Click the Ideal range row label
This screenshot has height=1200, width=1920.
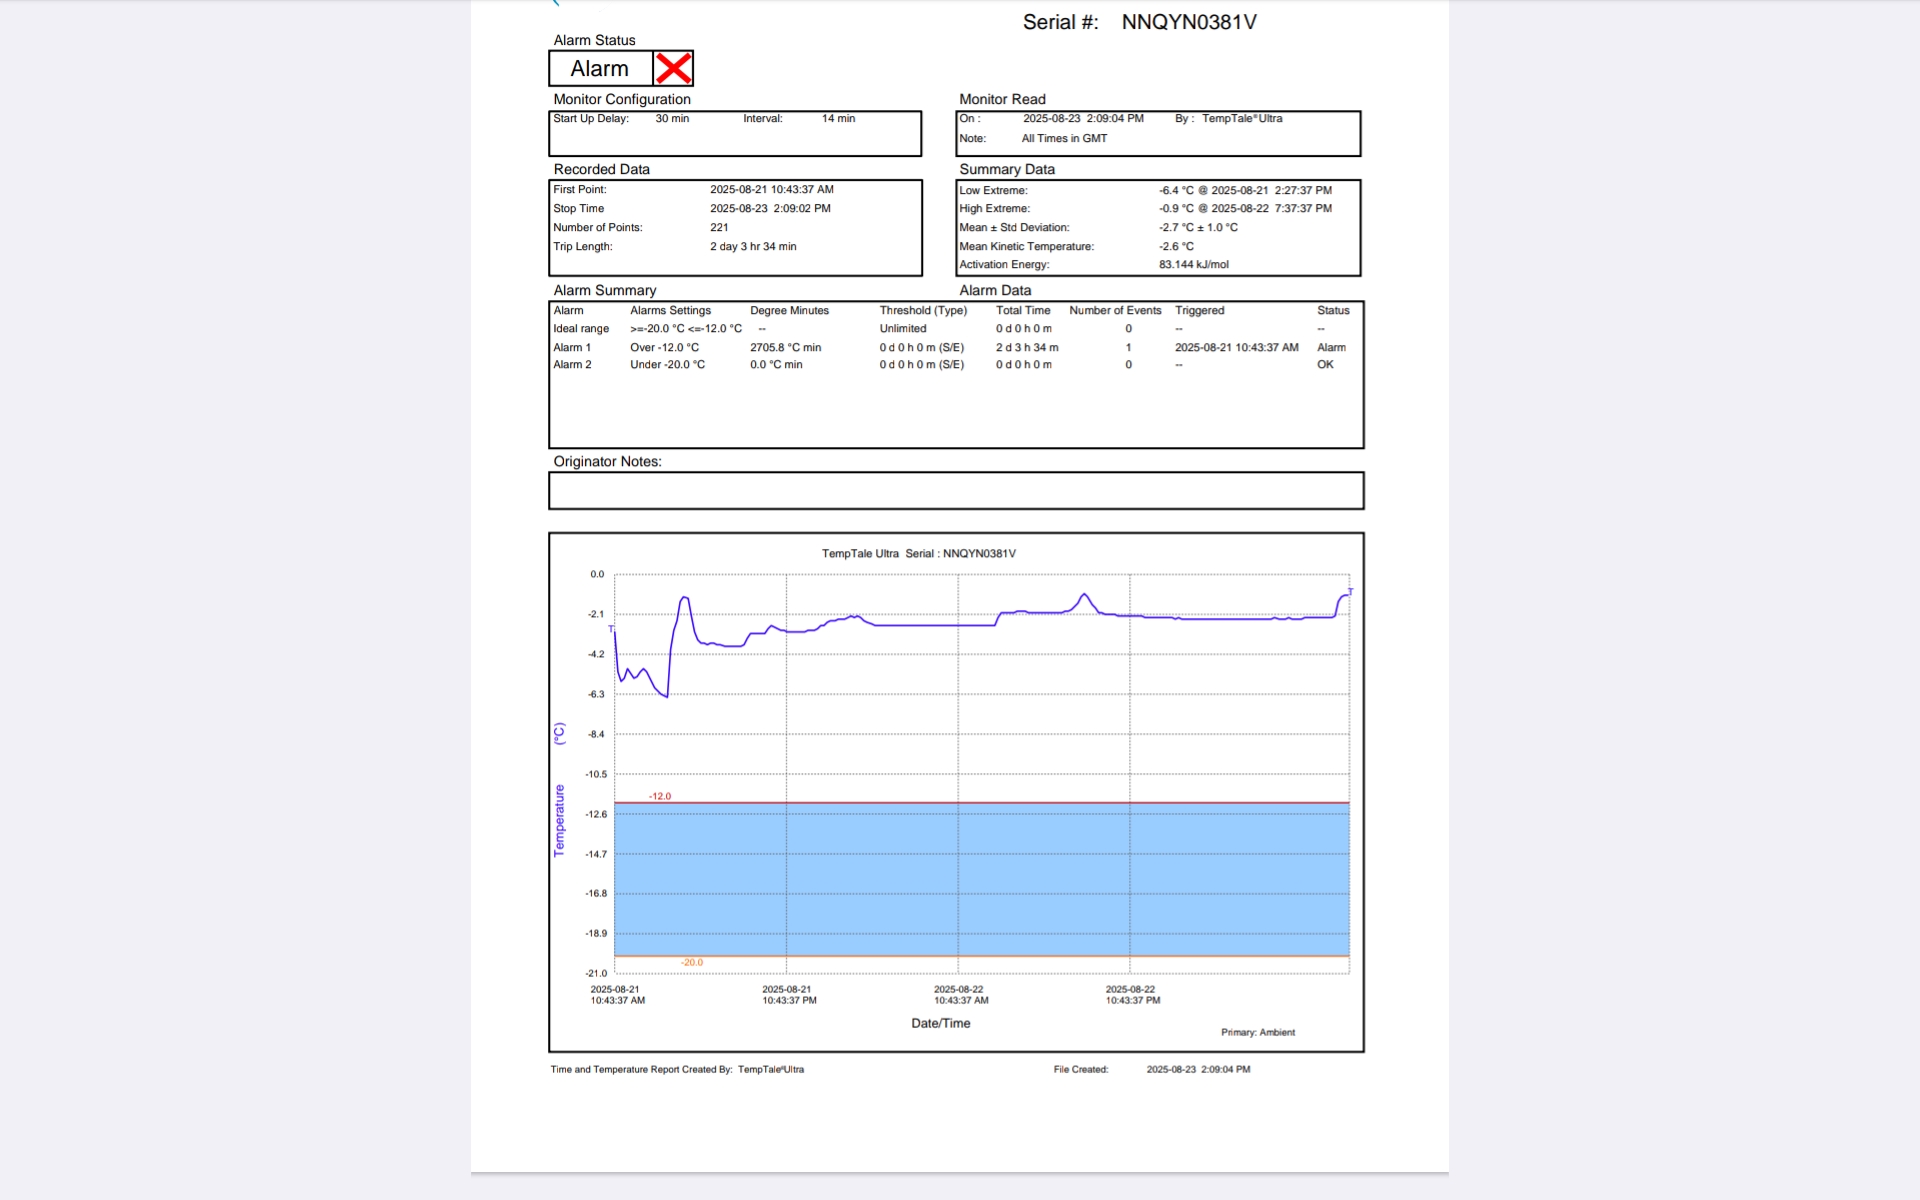(x=581, y=328)
